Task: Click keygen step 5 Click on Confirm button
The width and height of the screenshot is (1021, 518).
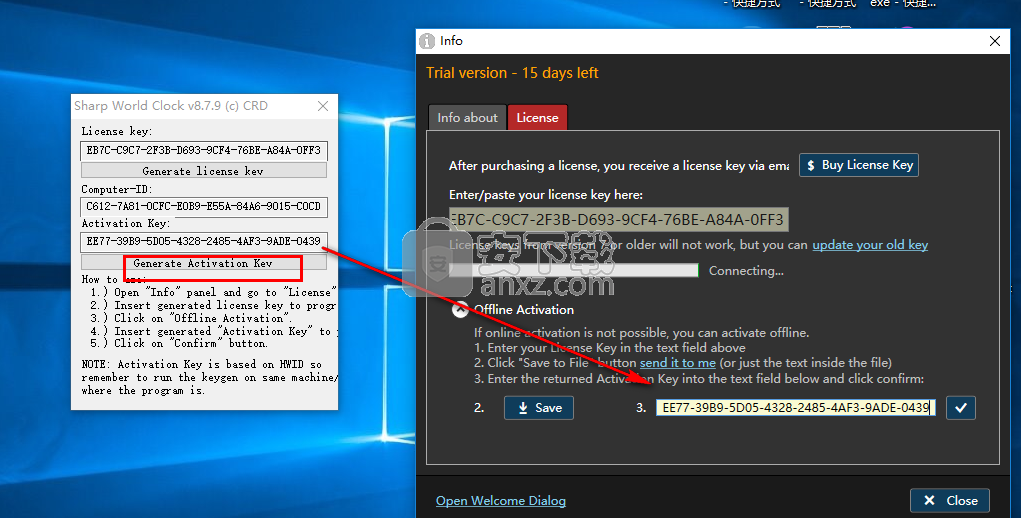Action: [x=179, y=344]
